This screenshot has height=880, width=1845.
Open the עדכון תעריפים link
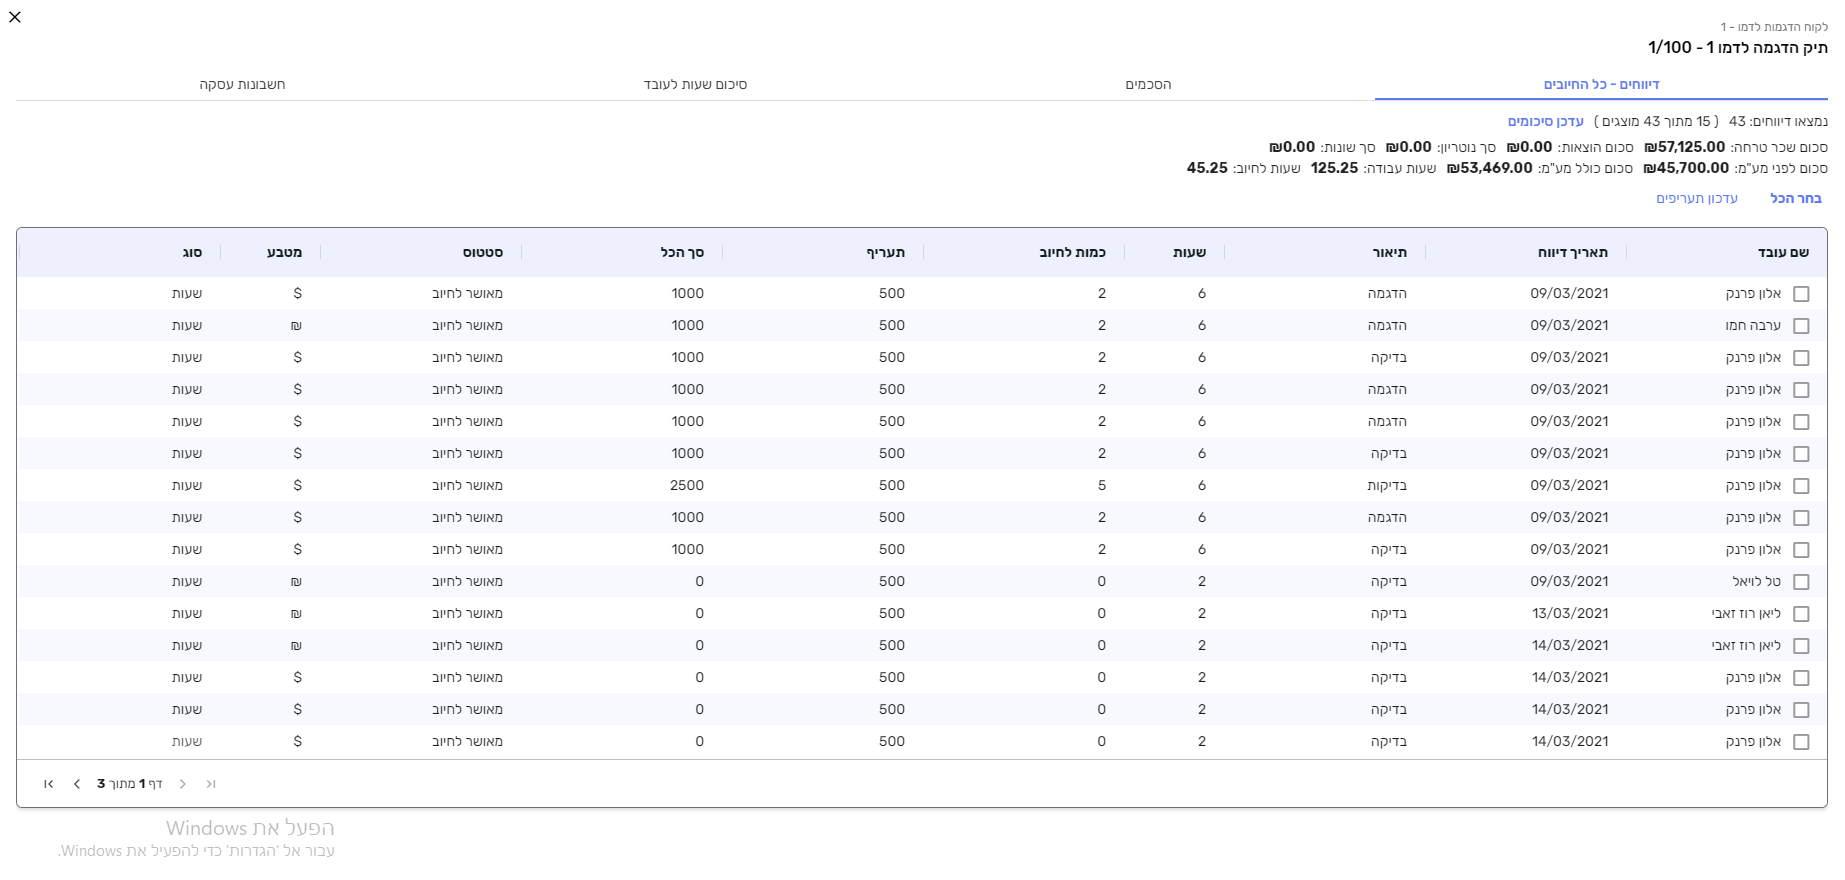click(x=1696, y=199)
